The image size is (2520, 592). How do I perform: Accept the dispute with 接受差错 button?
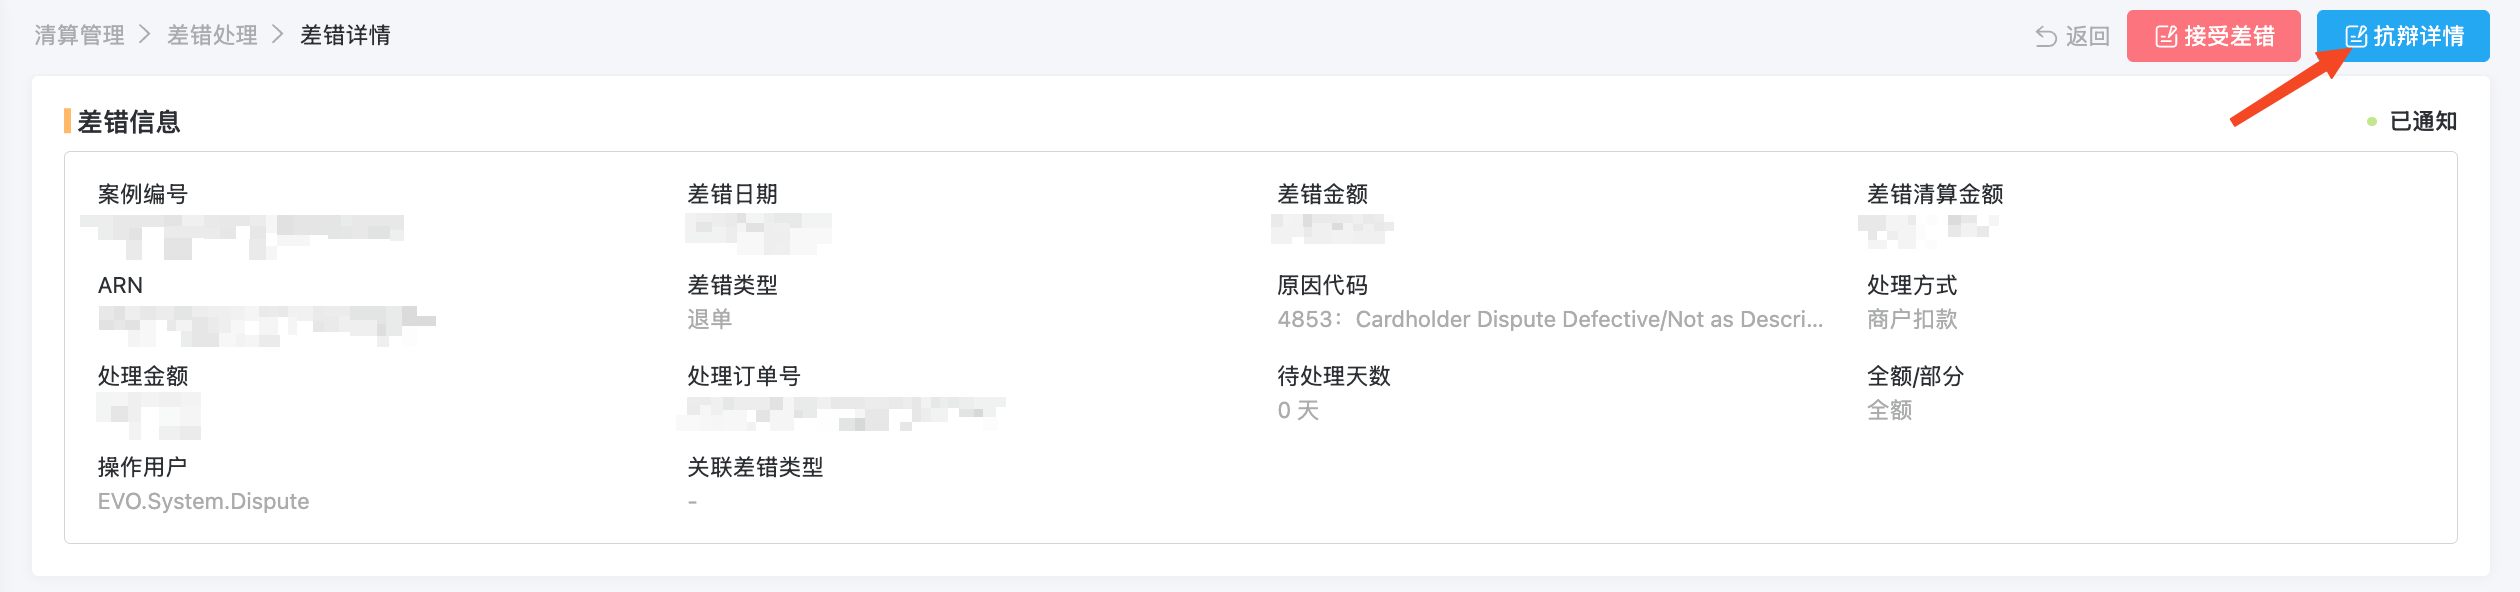2214,36
